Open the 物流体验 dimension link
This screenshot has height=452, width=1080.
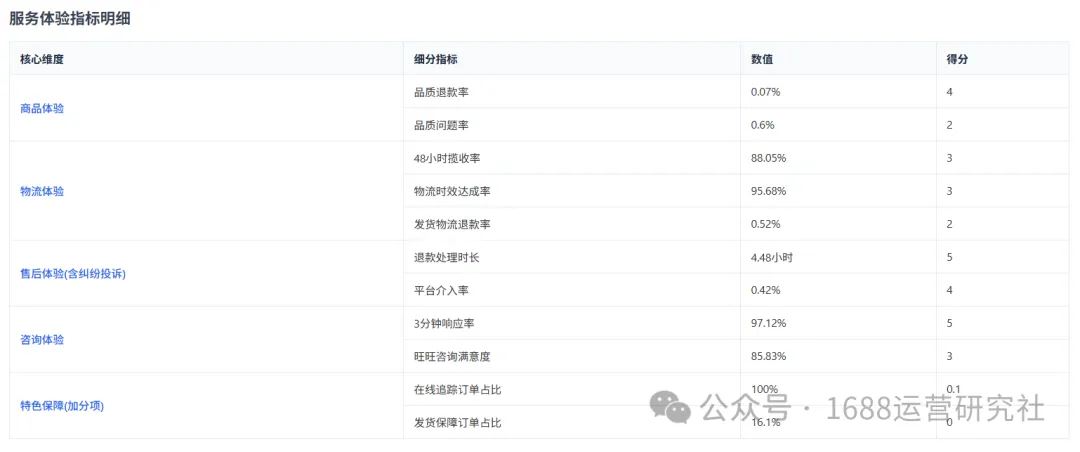pos(42,191)
